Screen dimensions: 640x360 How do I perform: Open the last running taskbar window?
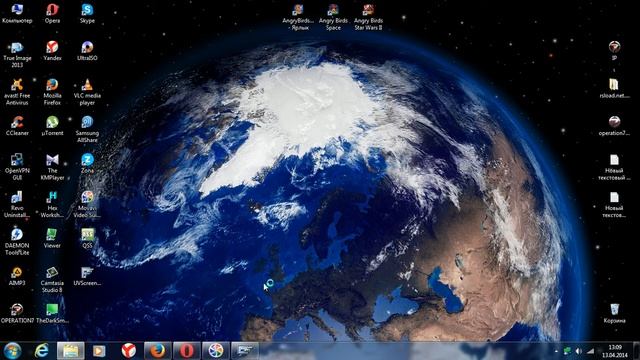(x=244, y=351)
